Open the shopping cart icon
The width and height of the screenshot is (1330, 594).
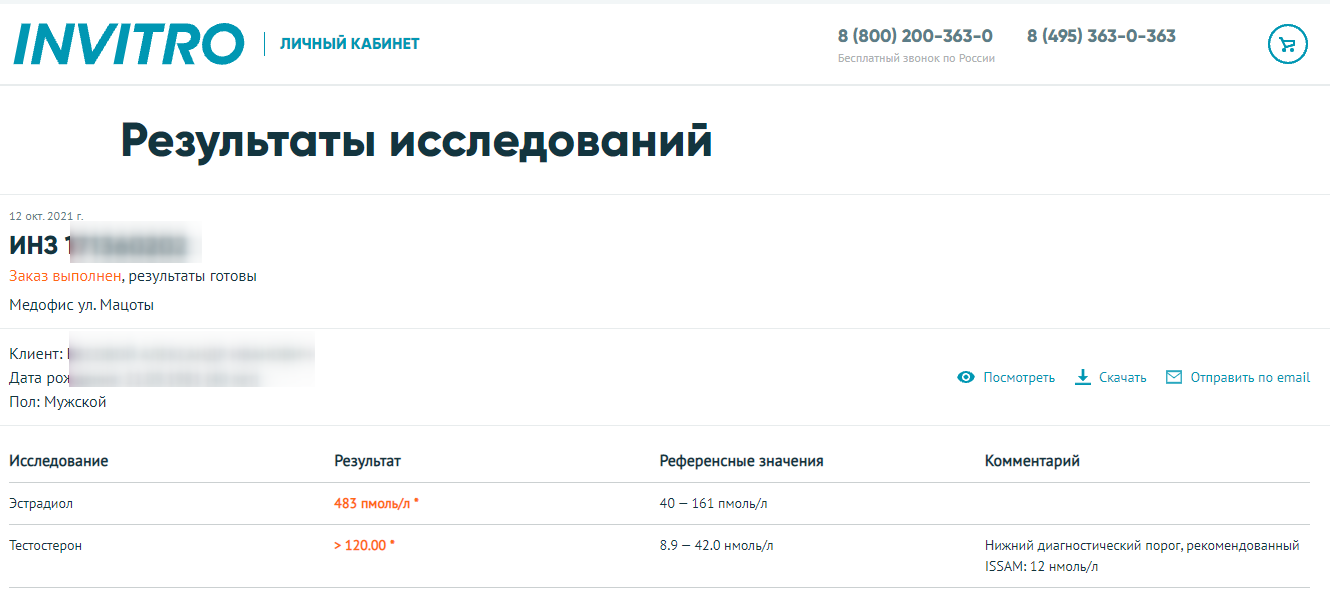click(1288, 44)
